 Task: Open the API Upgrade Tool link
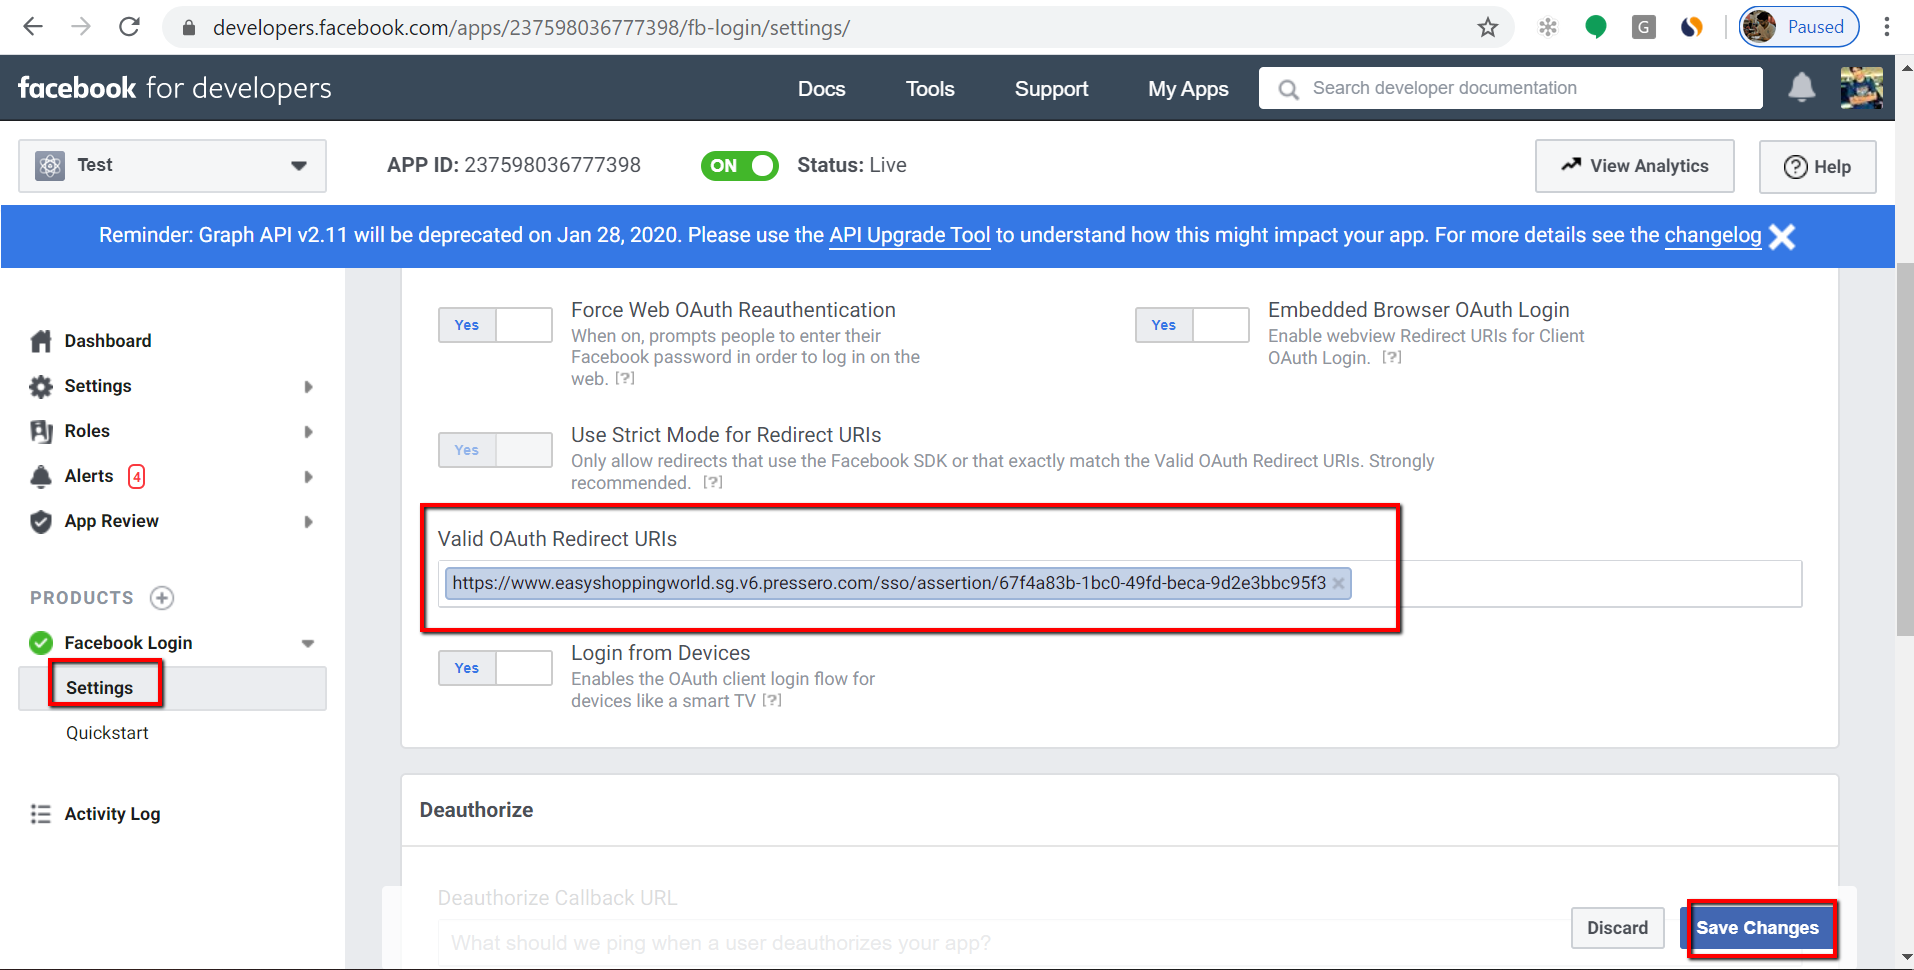point(909,235)
